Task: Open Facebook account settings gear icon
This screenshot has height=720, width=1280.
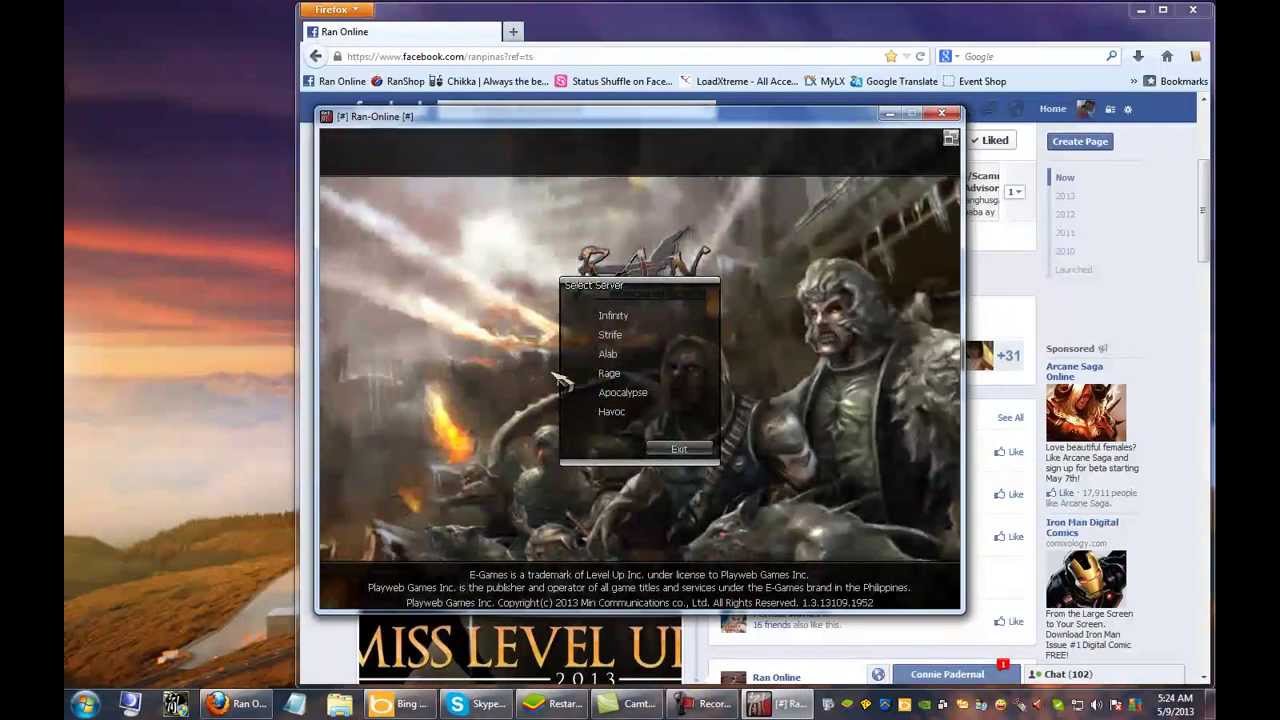Action: point(1128,109)
